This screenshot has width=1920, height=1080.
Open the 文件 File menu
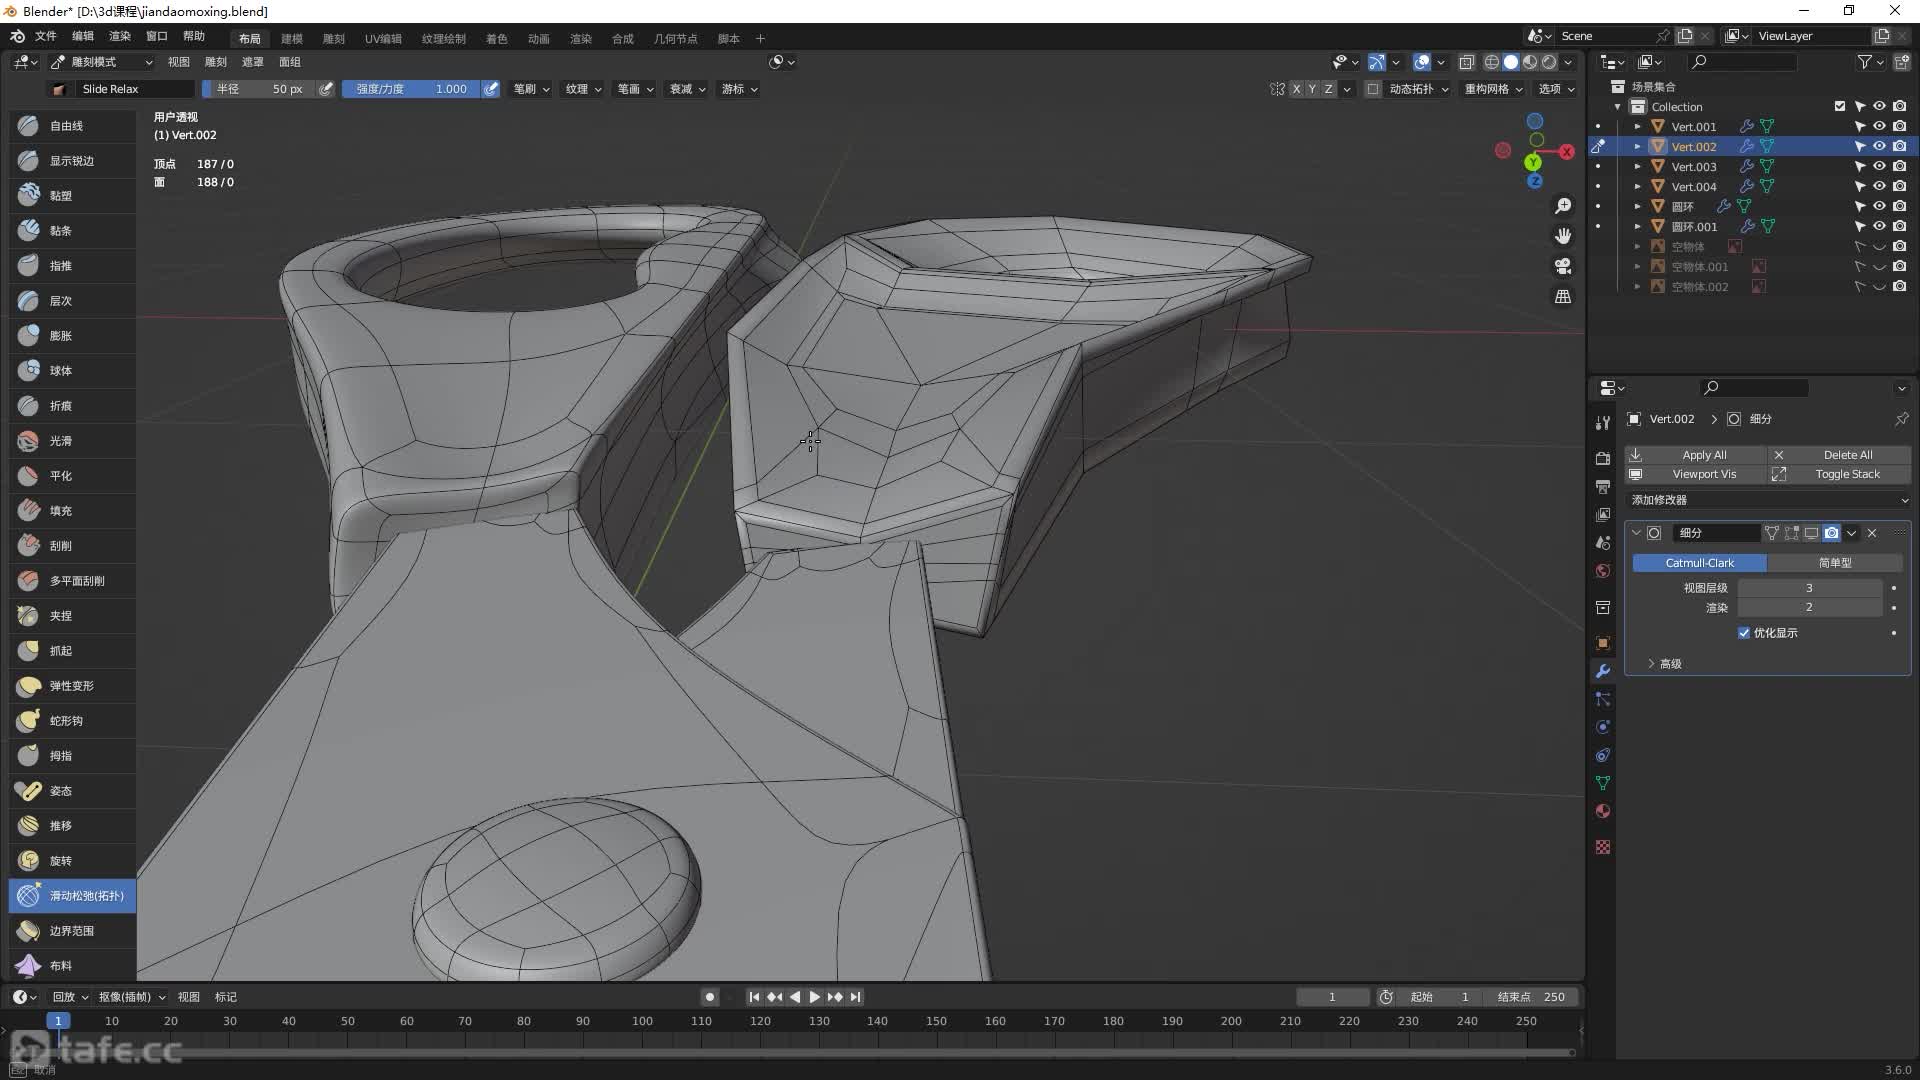coord(46,36)
